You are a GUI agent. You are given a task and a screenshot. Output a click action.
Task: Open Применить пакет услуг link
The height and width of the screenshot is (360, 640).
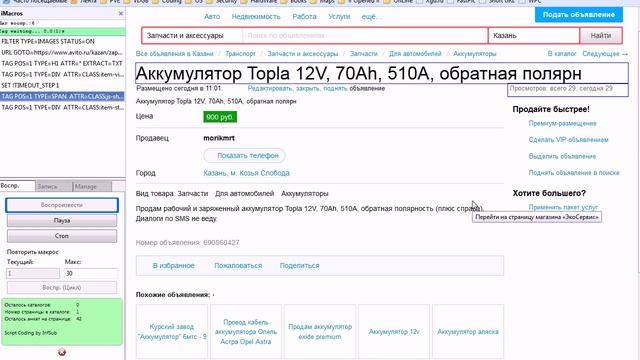(563, 207)
